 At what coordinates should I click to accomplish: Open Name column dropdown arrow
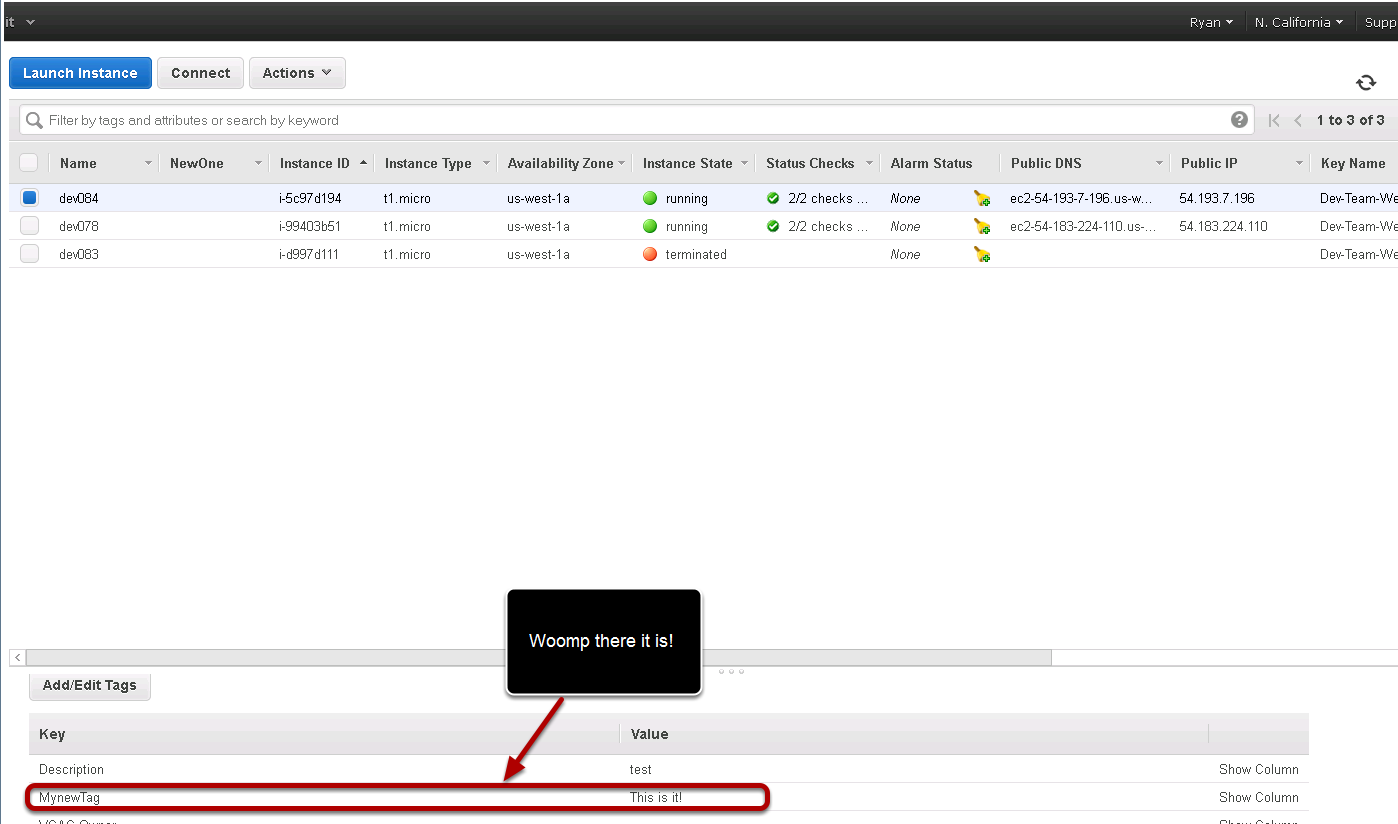[149, 163]
